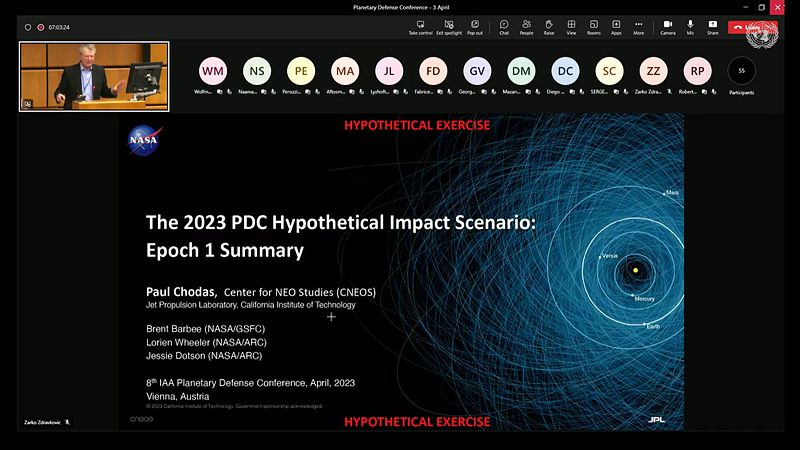The height and width of the screenshot is (450, 800).
Task: Toggle the Mic mute
Action: [x=690, y=27]
